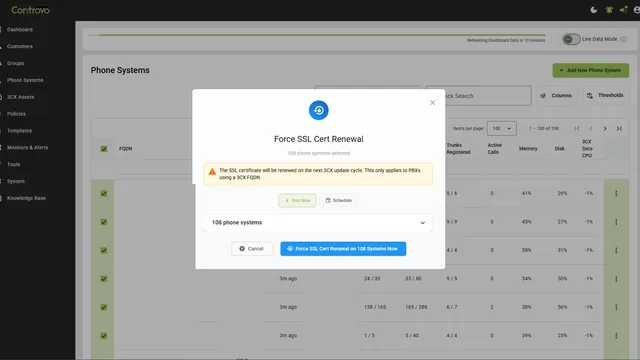
Task: Go to last page of results
Action: (x=619, y=129)
